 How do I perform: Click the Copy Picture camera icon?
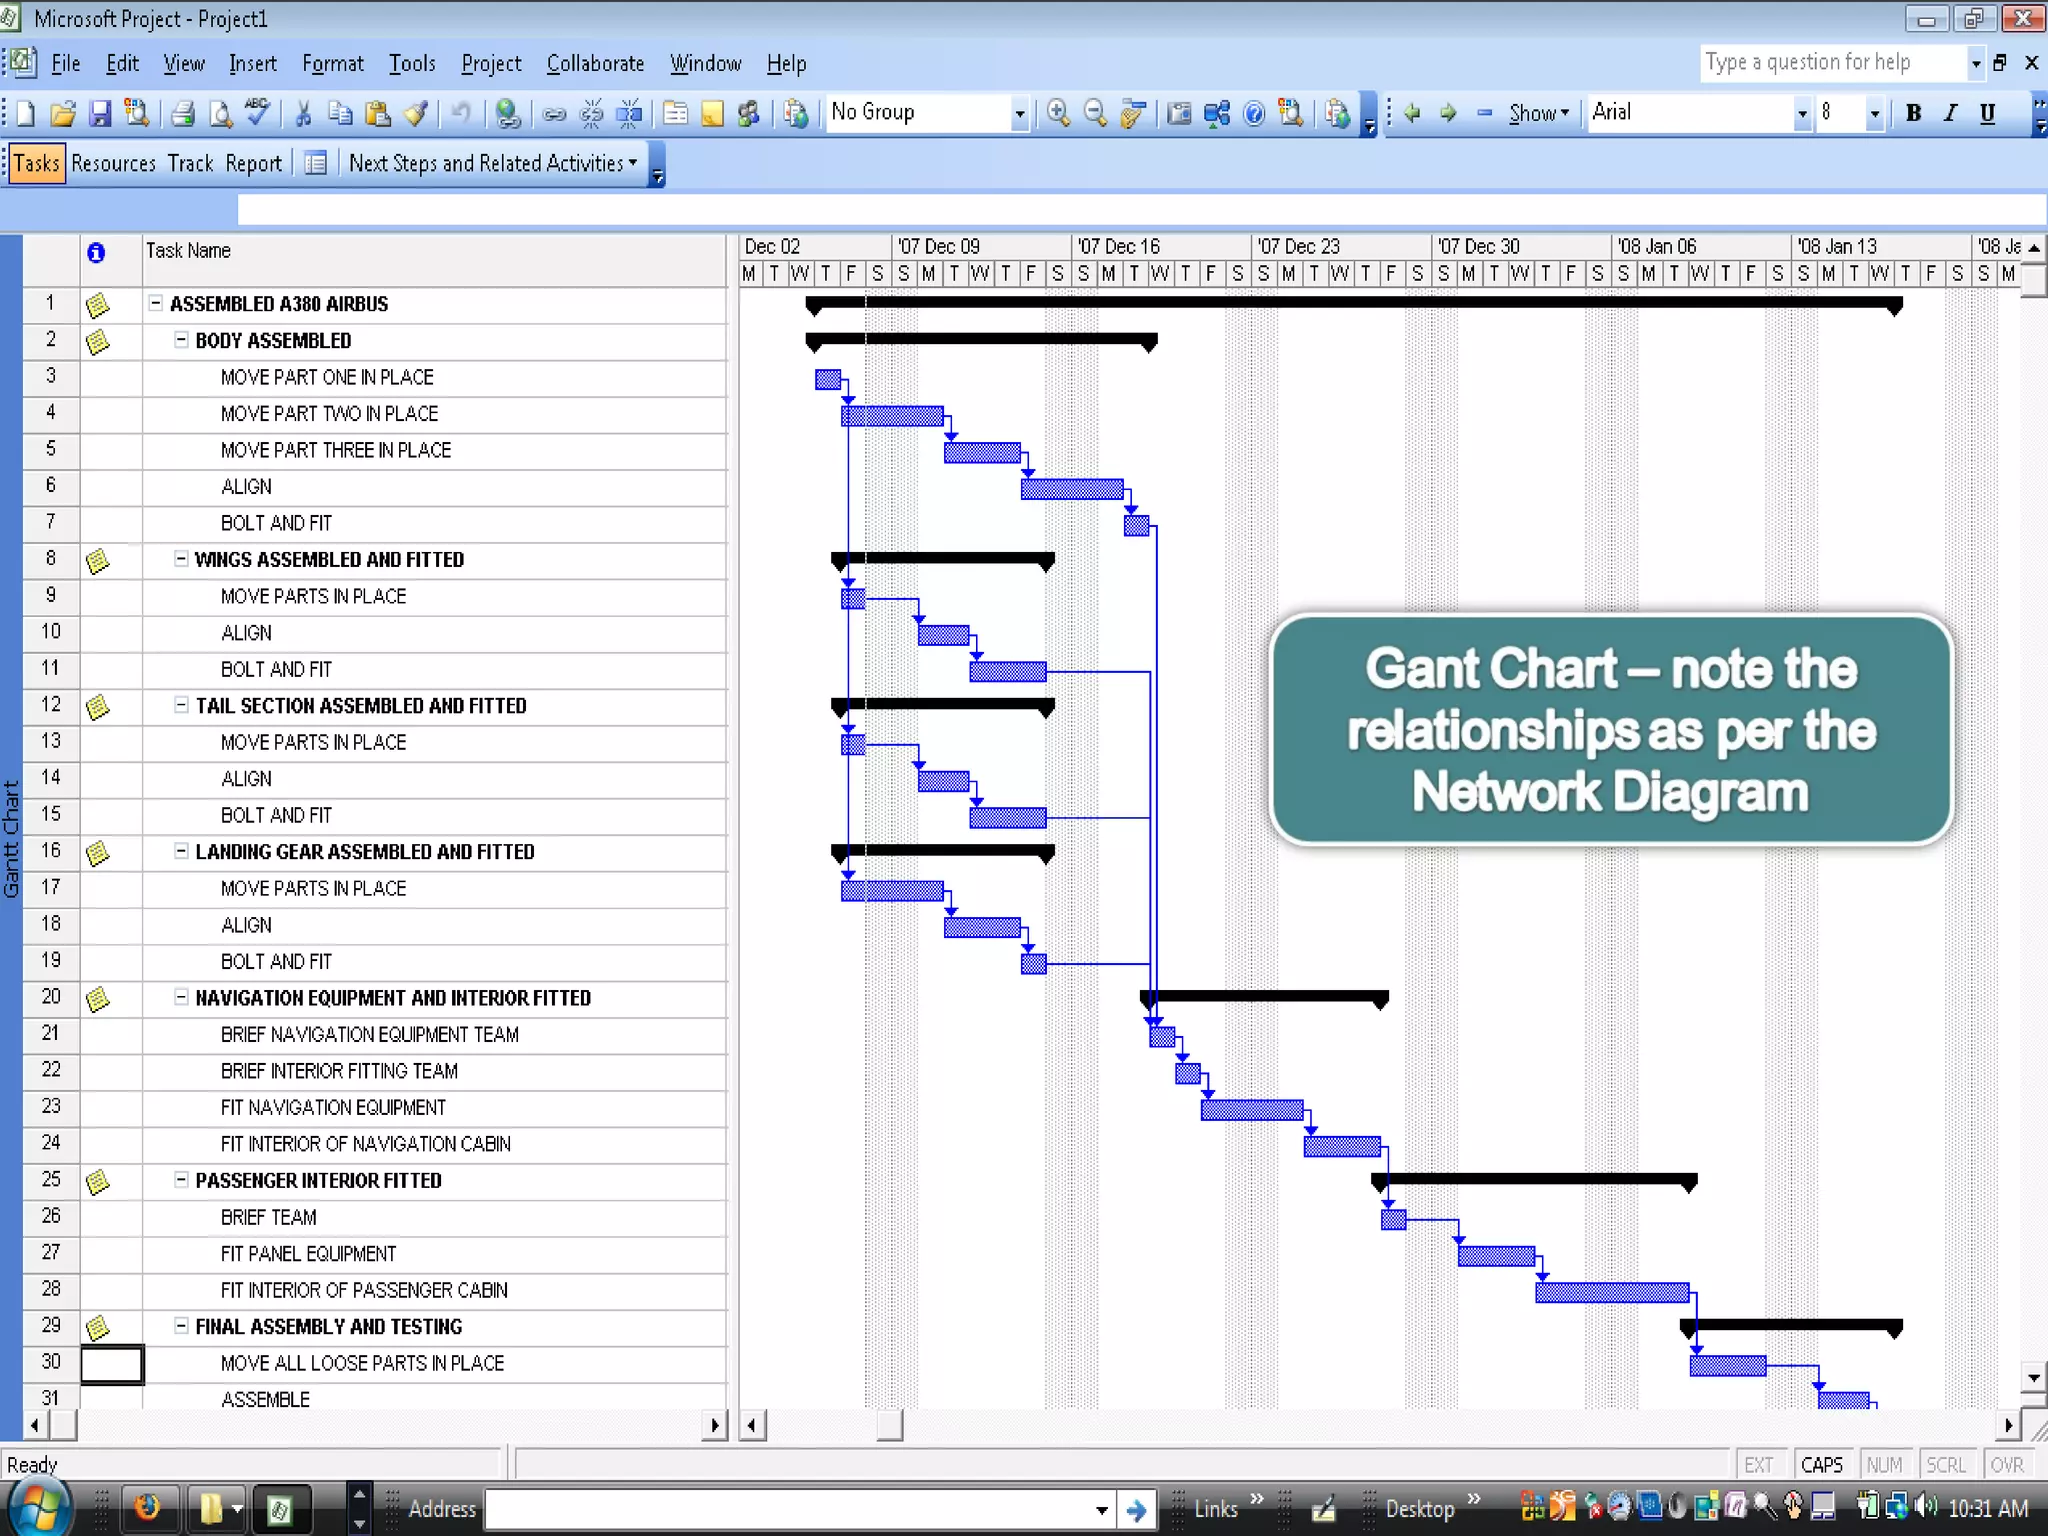click(x=1180, y=114)
